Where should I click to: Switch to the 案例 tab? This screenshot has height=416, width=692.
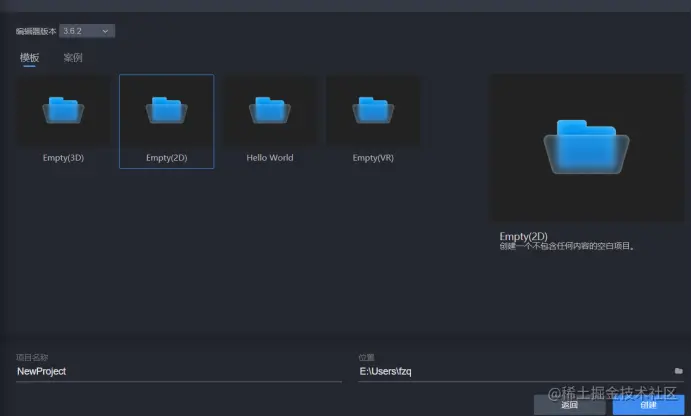pyautogui.click(x=73, y=58)
